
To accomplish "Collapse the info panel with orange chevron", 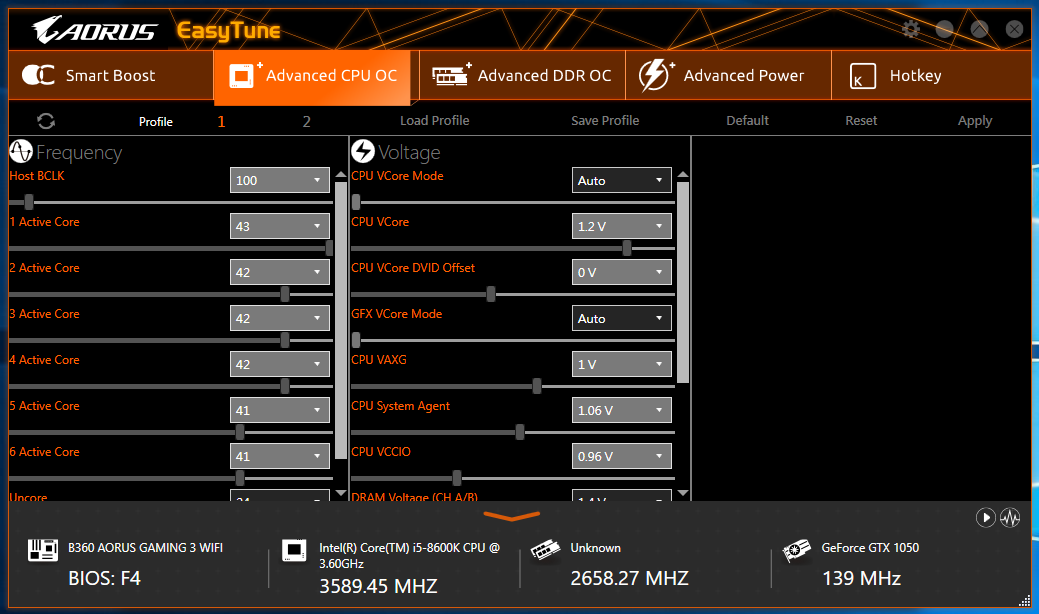I will click(x=512, y=516).
